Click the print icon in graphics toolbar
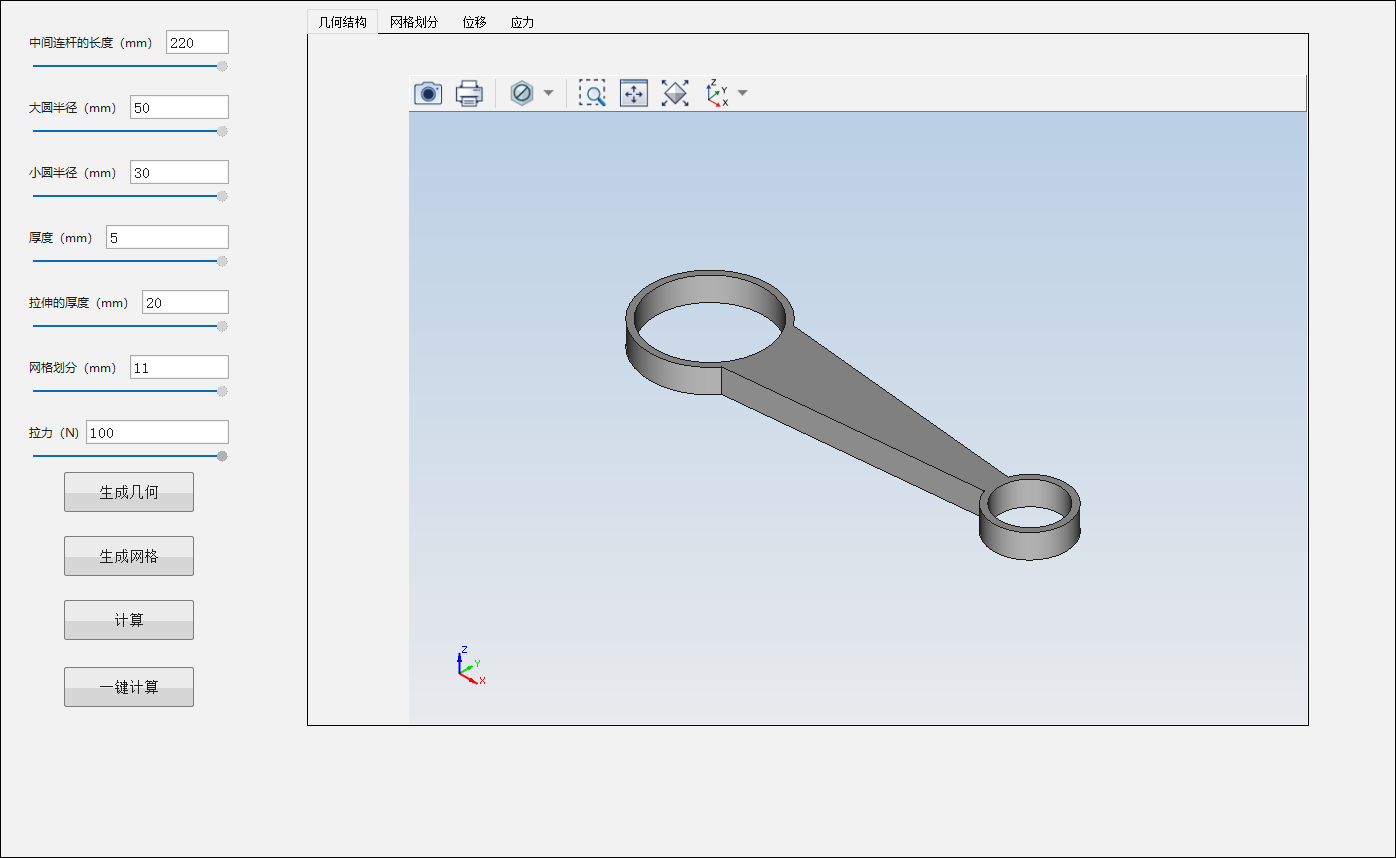The width and height of the screenshot is (1396, 858). coord(469,93)
